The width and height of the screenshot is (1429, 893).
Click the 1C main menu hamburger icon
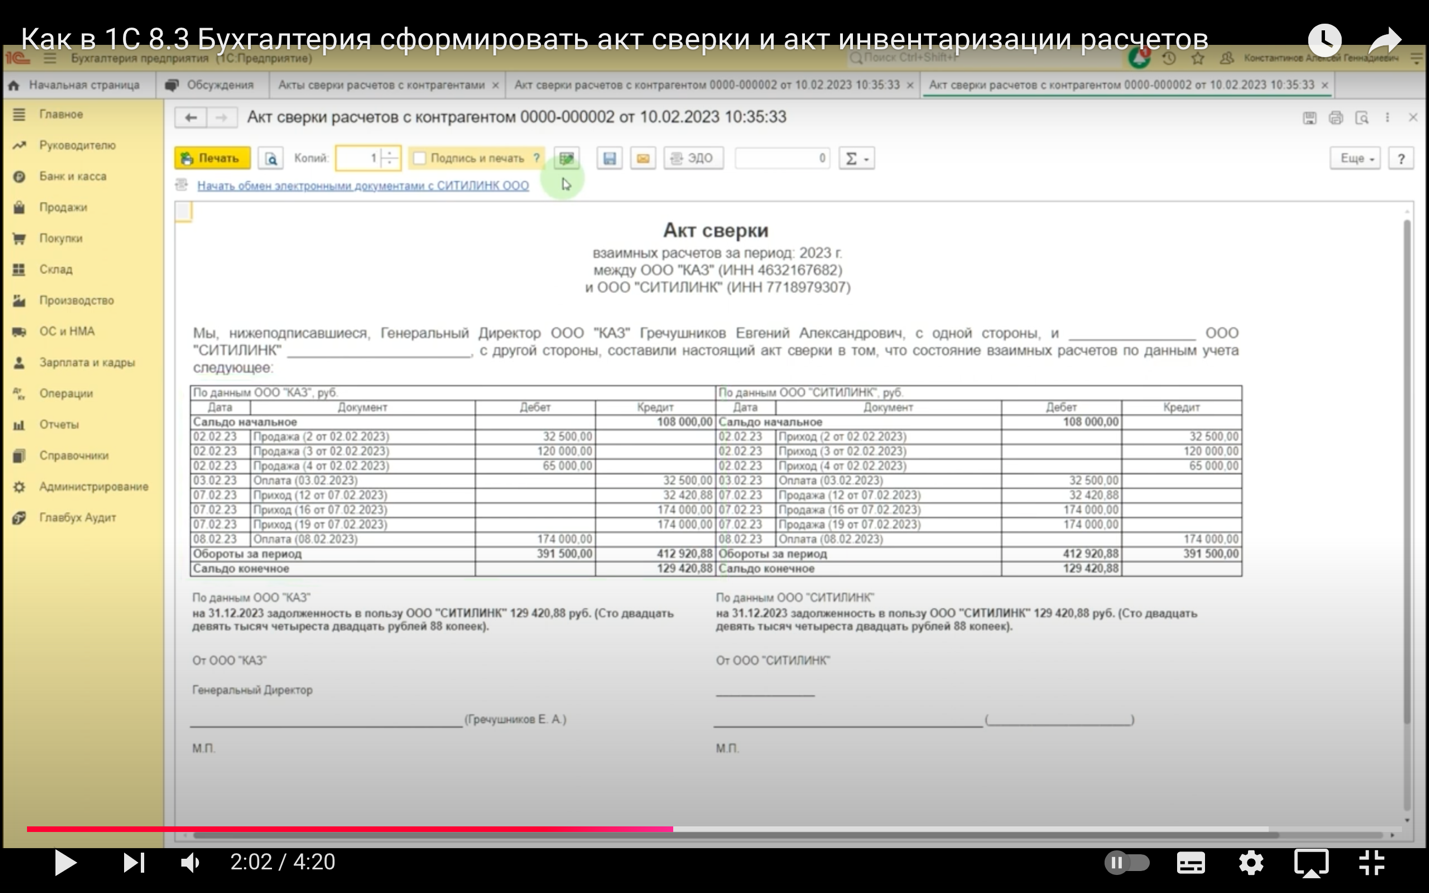(x=49, y=59)
